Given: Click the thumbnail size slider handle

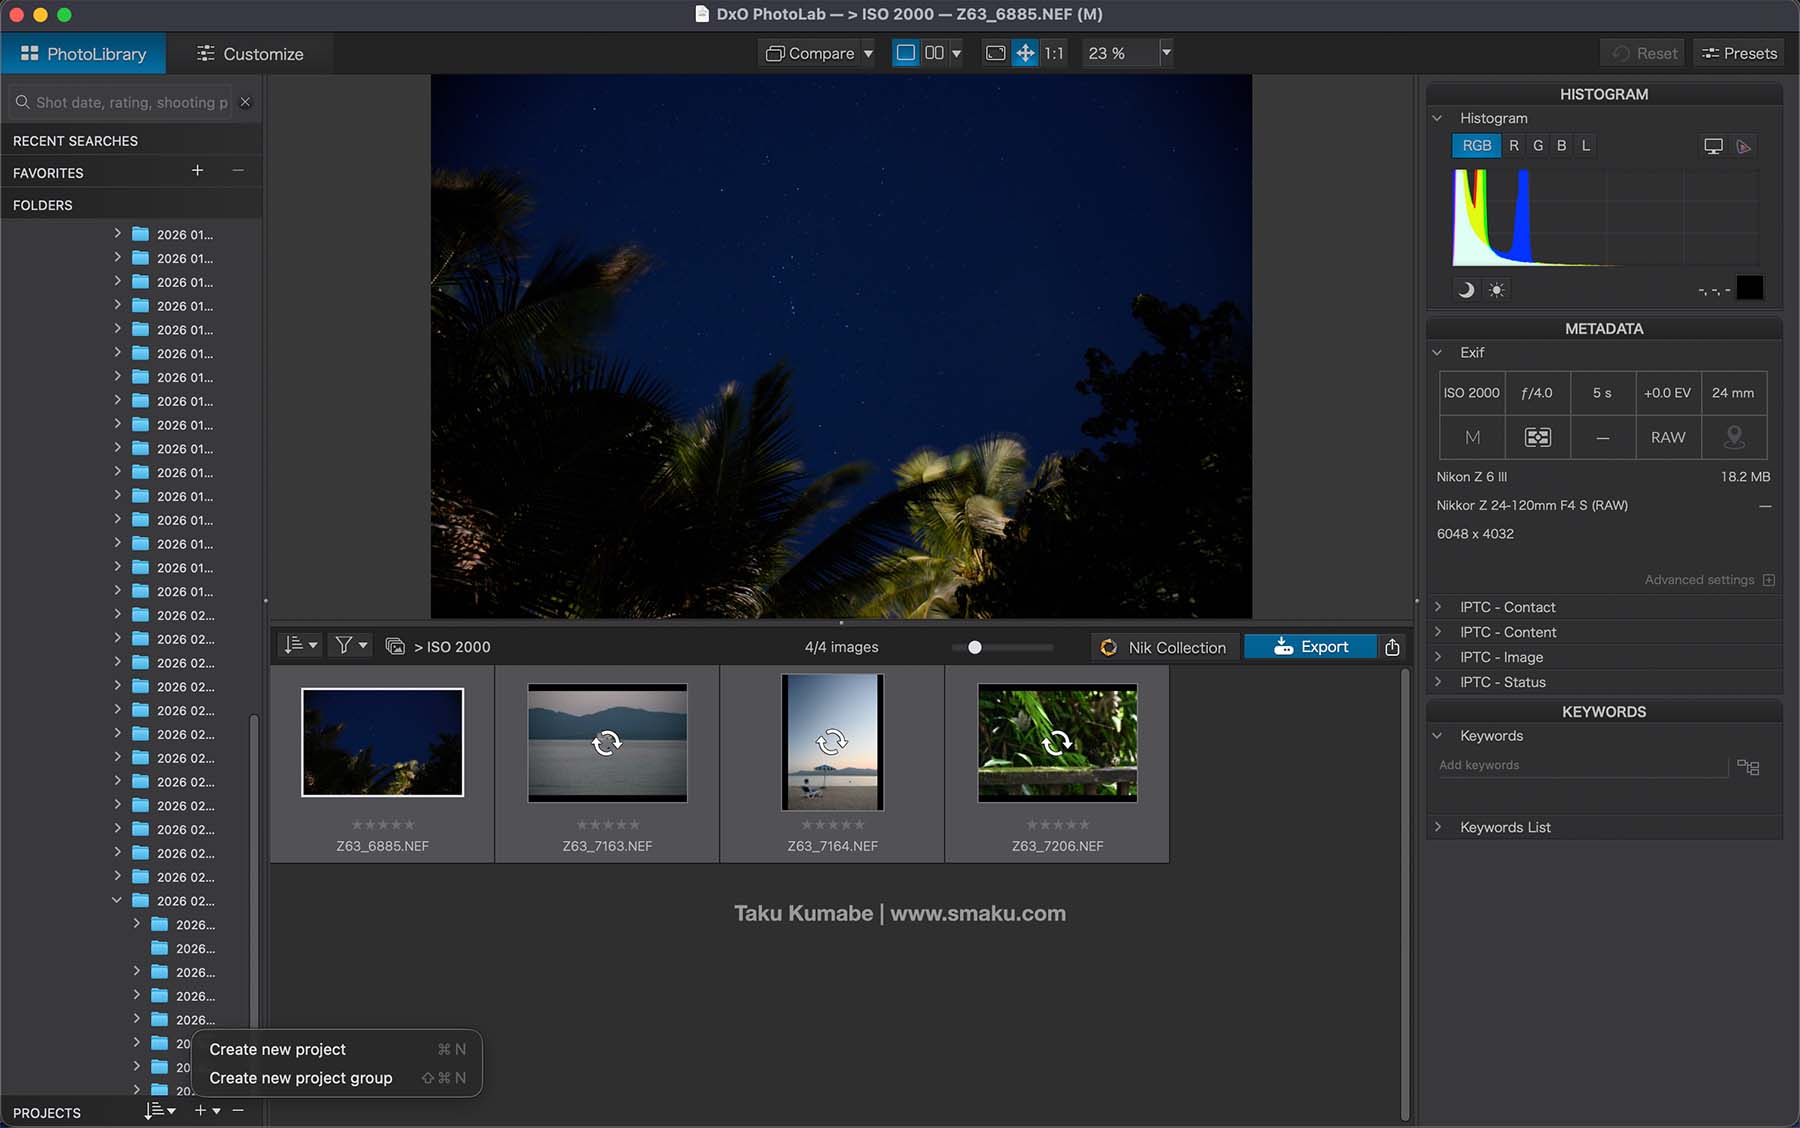Looking at the screenshot, I should click(x=975, y=647).
